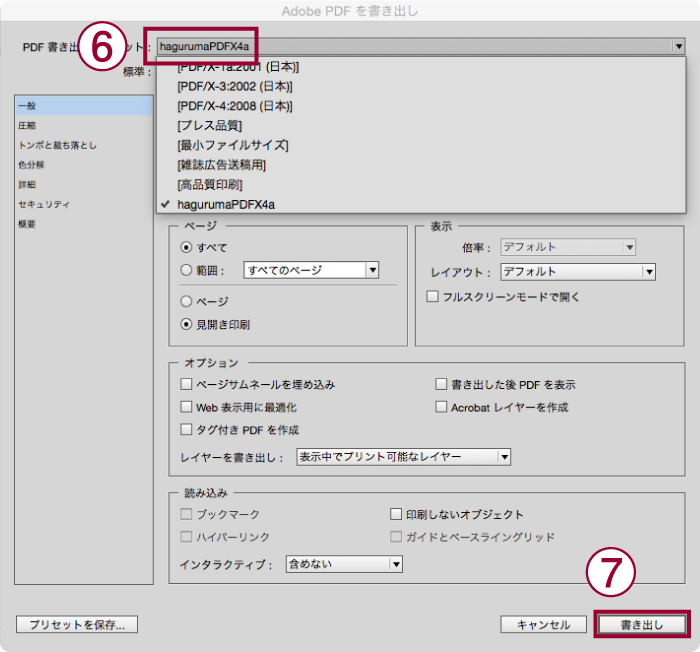Select 詳細 category in left list
This screenshot has height=652, width=700.
click(x=84, y=184)
